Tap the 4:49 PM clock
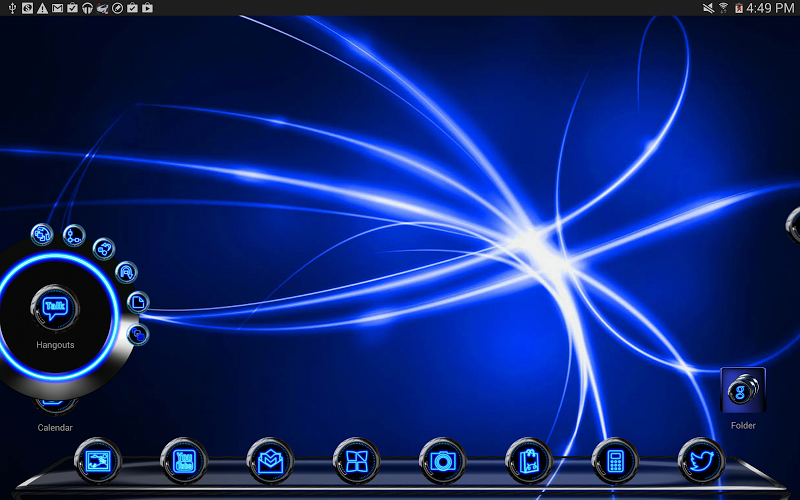This screenshot has width=800, height=500. tap(773, 8)
